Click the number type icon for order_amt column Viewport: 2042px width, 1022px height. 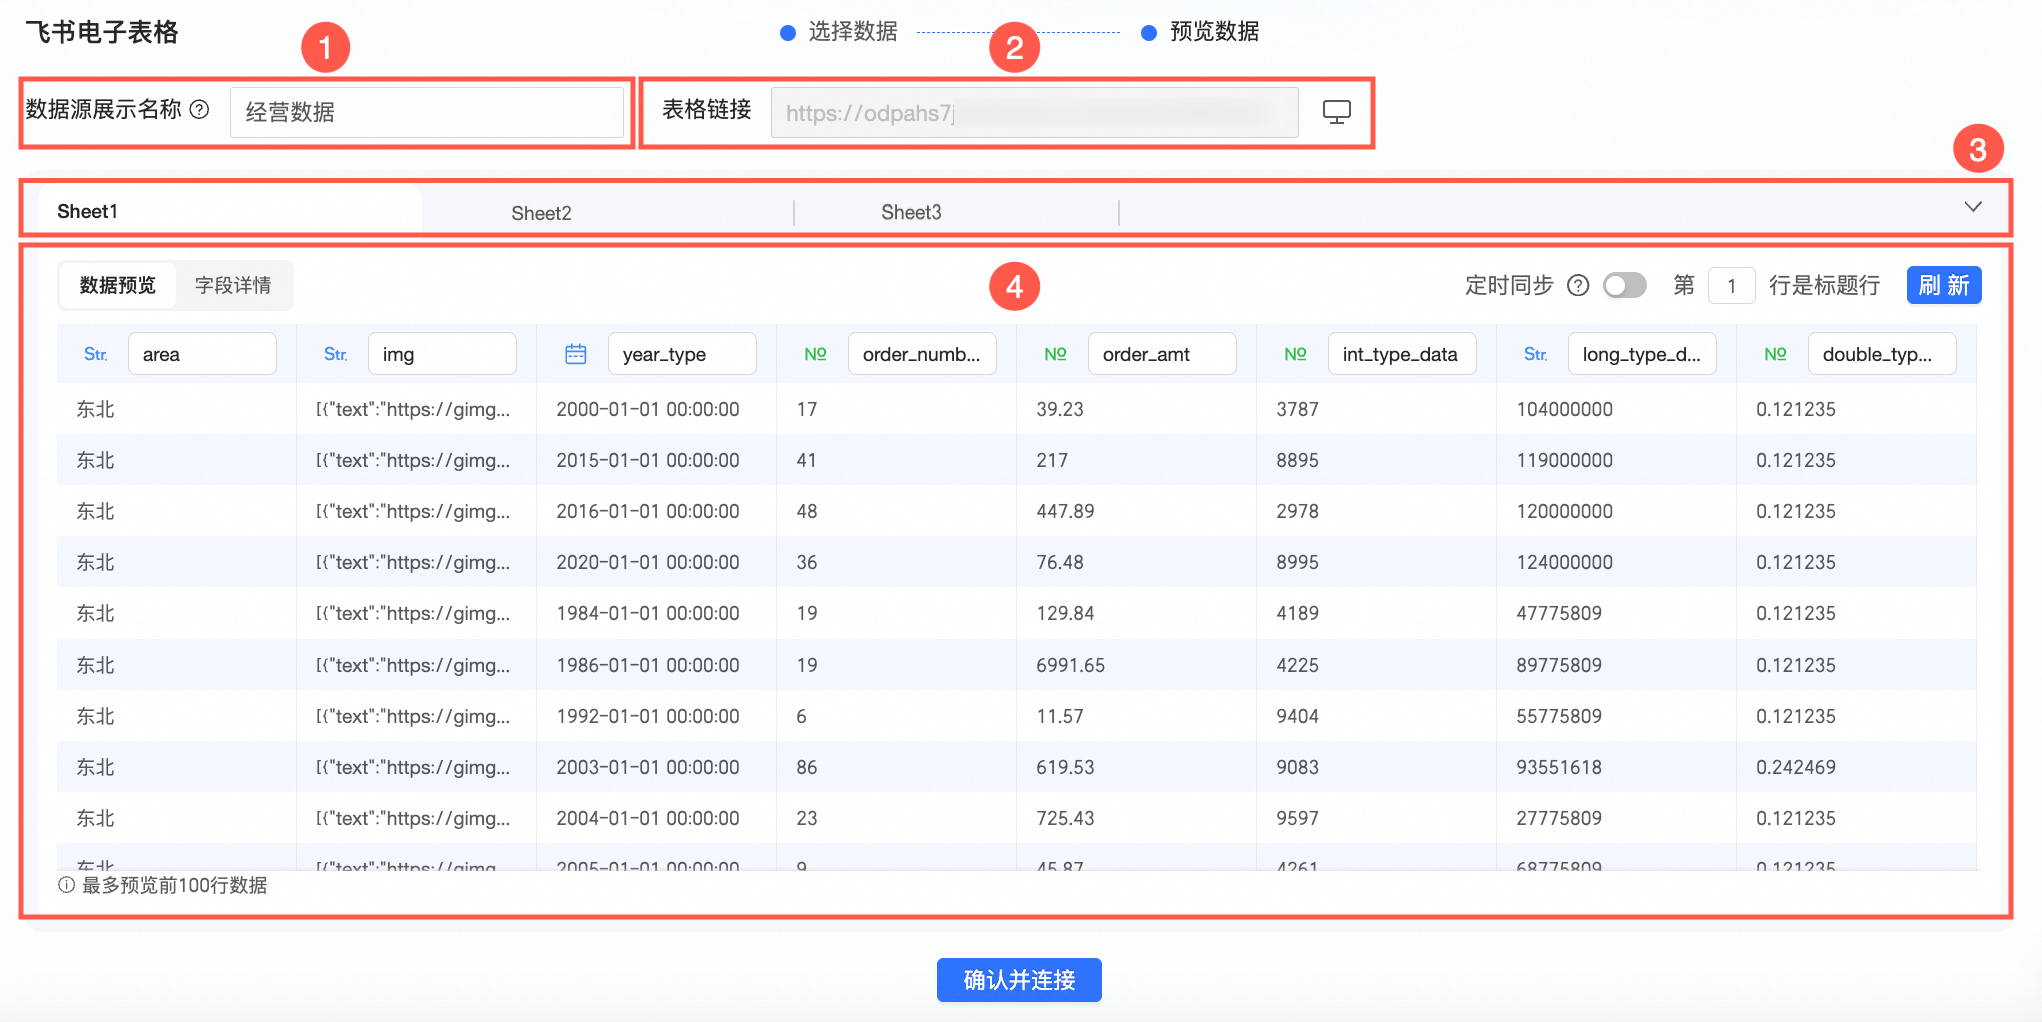(x=1056, y=354)
